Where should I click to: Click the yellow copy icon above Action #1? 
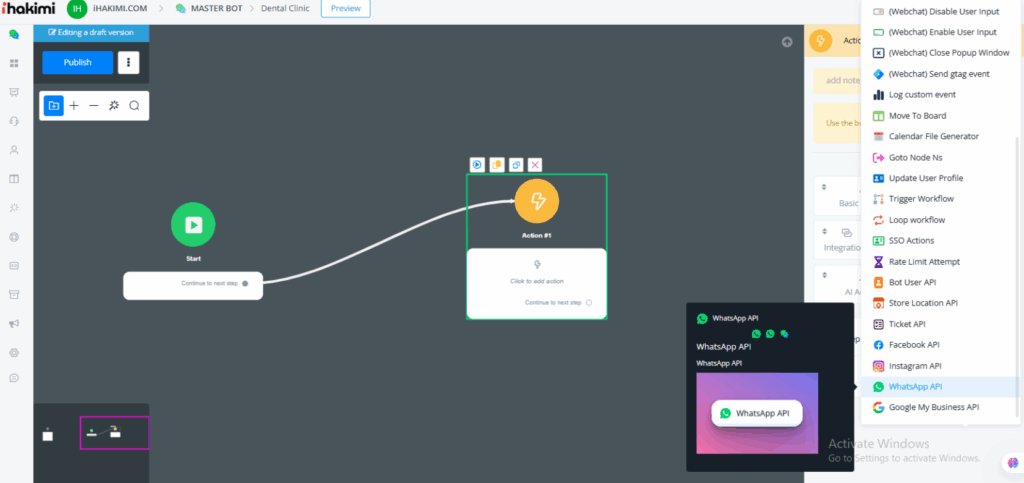pyautogui.click(x=497, y=165)
